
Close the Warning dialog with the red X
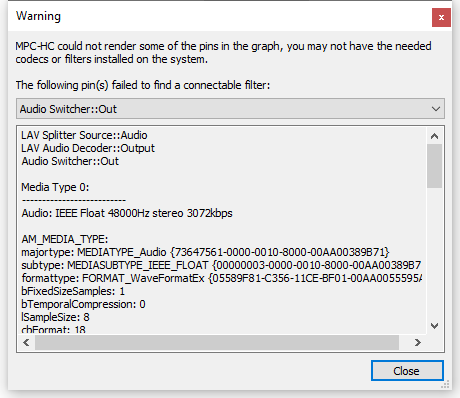[x=441, y=17]
